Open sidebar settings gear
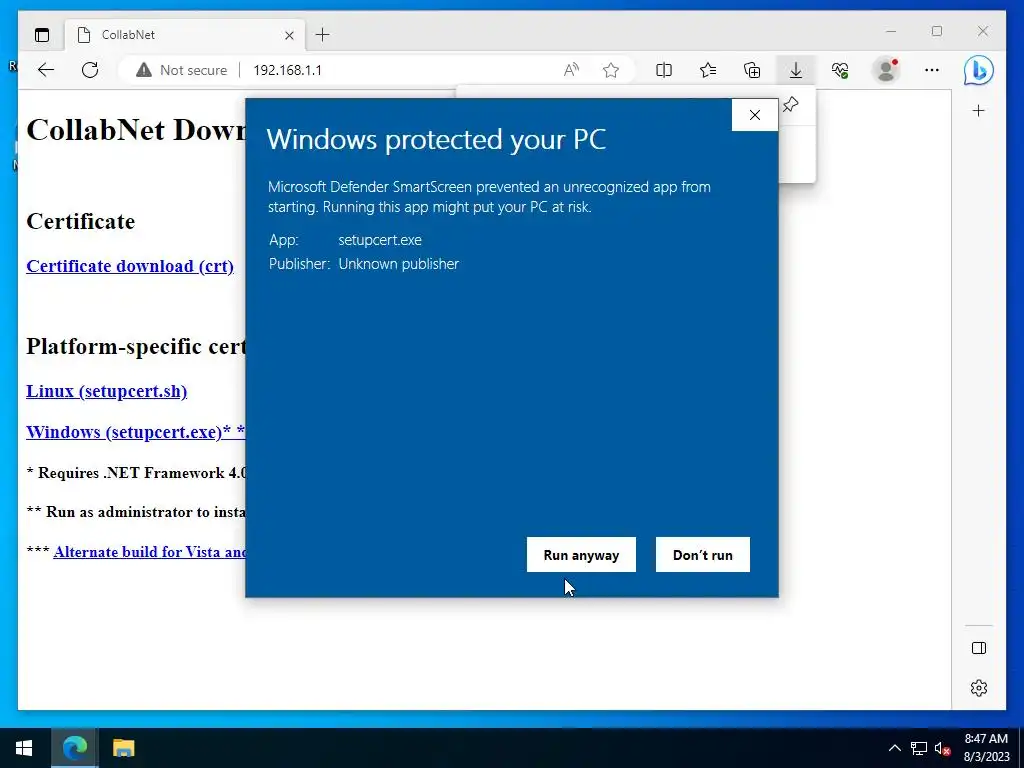The height and width of the screenshot is (768, 1024). (978, 688)
